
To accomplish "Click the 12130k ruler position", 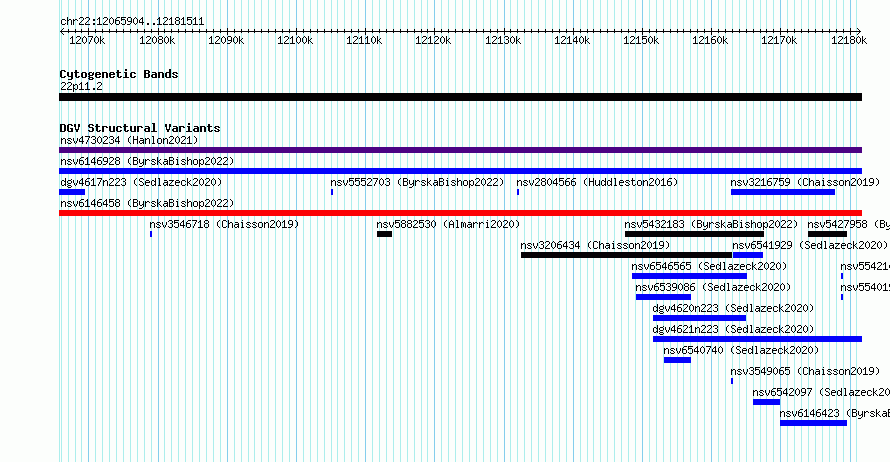I will click(503, 40).
